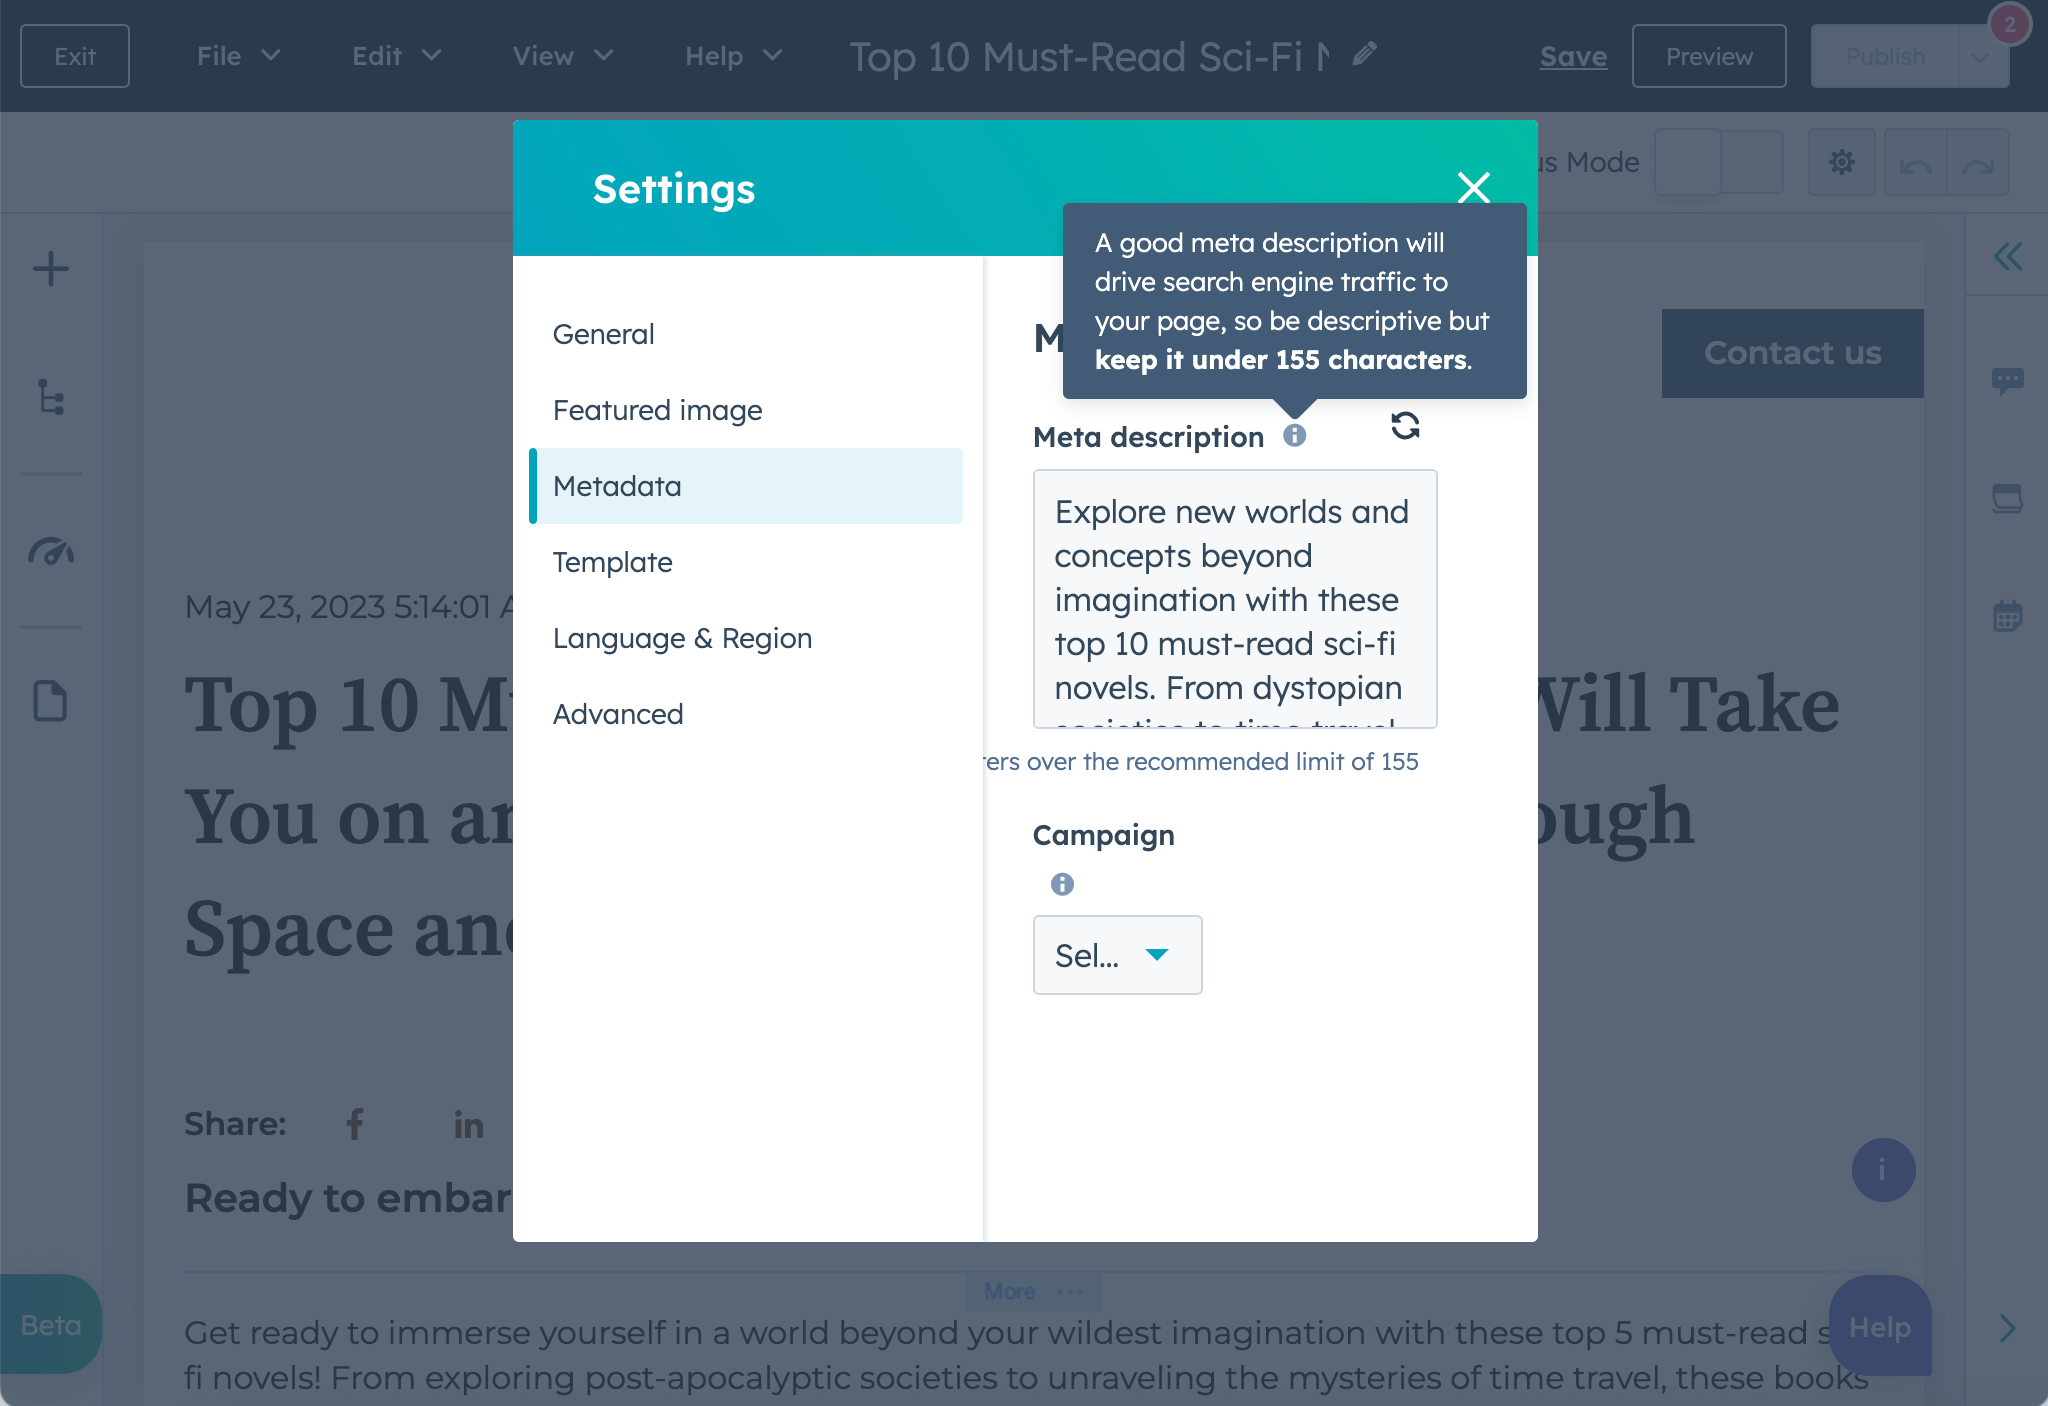This screenshot has height=1406, width=2048.
Task: Click the info icon next to Meta description
Action: [x=1296, y=436]
